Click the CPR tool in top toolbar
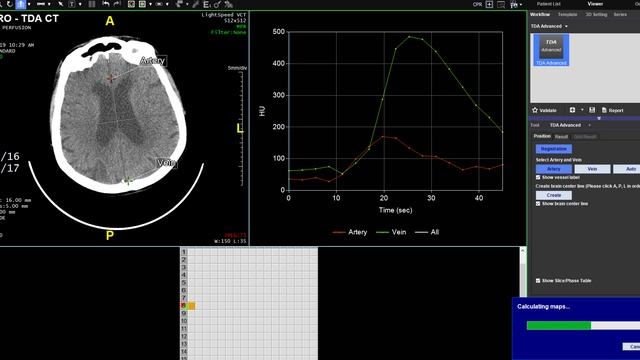The image size is (640, 360). 477,4
